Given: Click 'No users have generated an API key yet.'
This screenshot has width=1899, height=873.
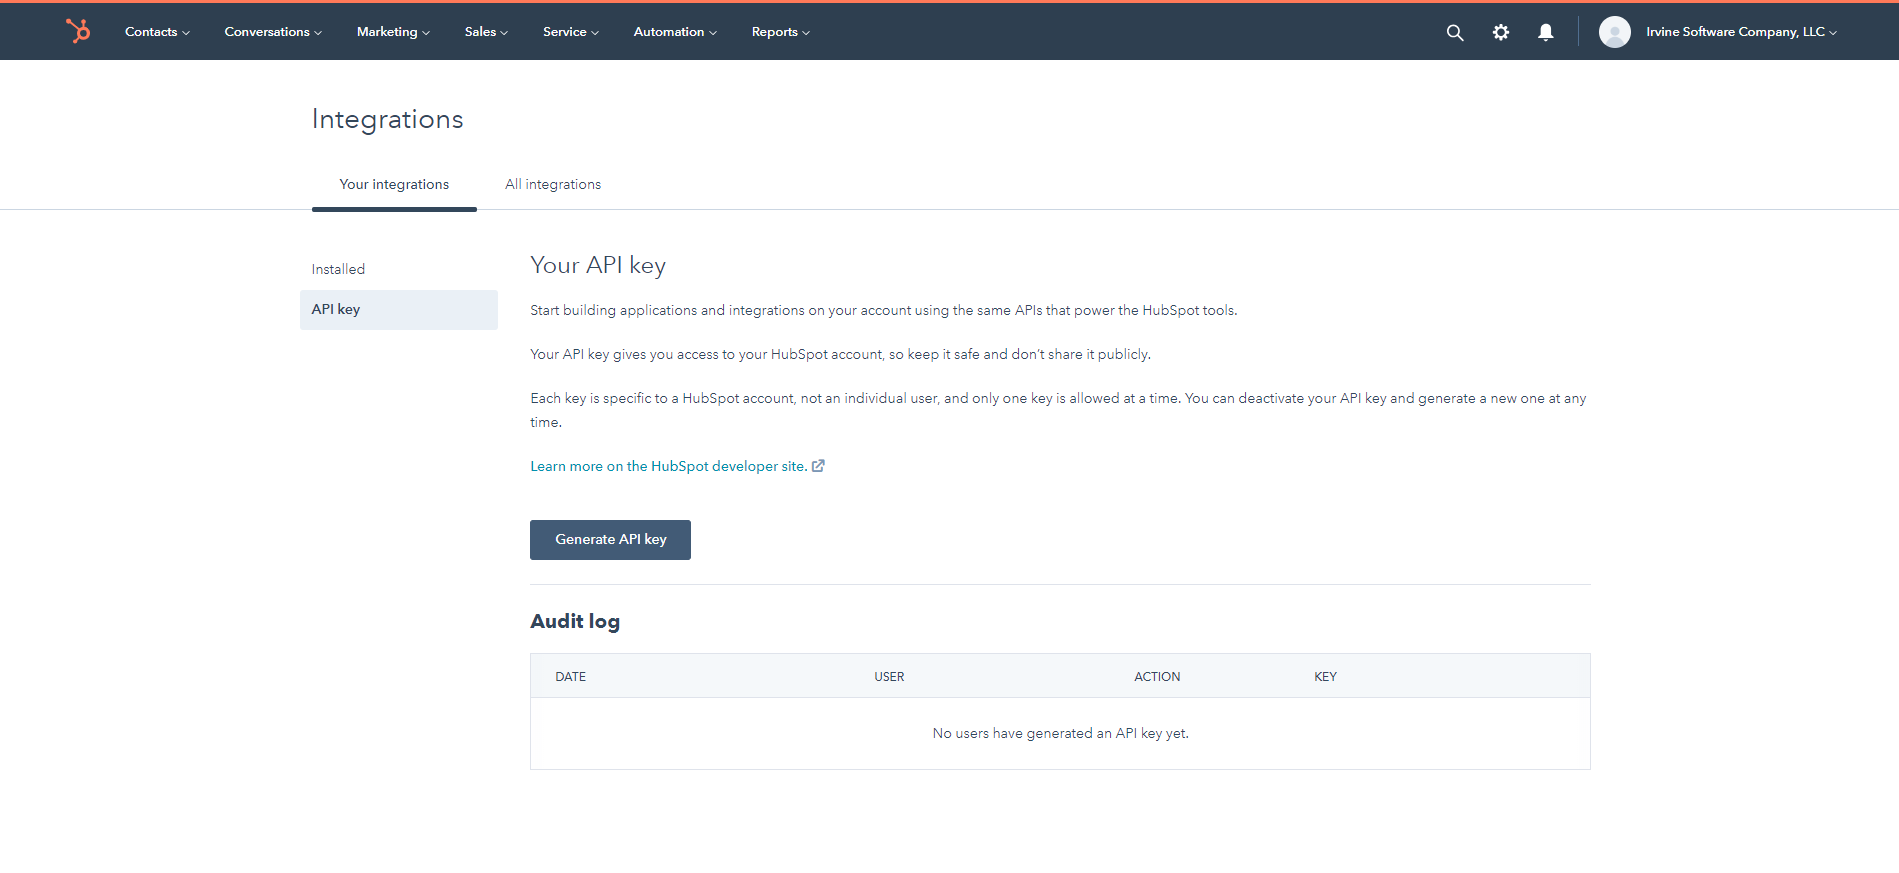Looking at the screenshot, I should click(x=1060, y=734).
